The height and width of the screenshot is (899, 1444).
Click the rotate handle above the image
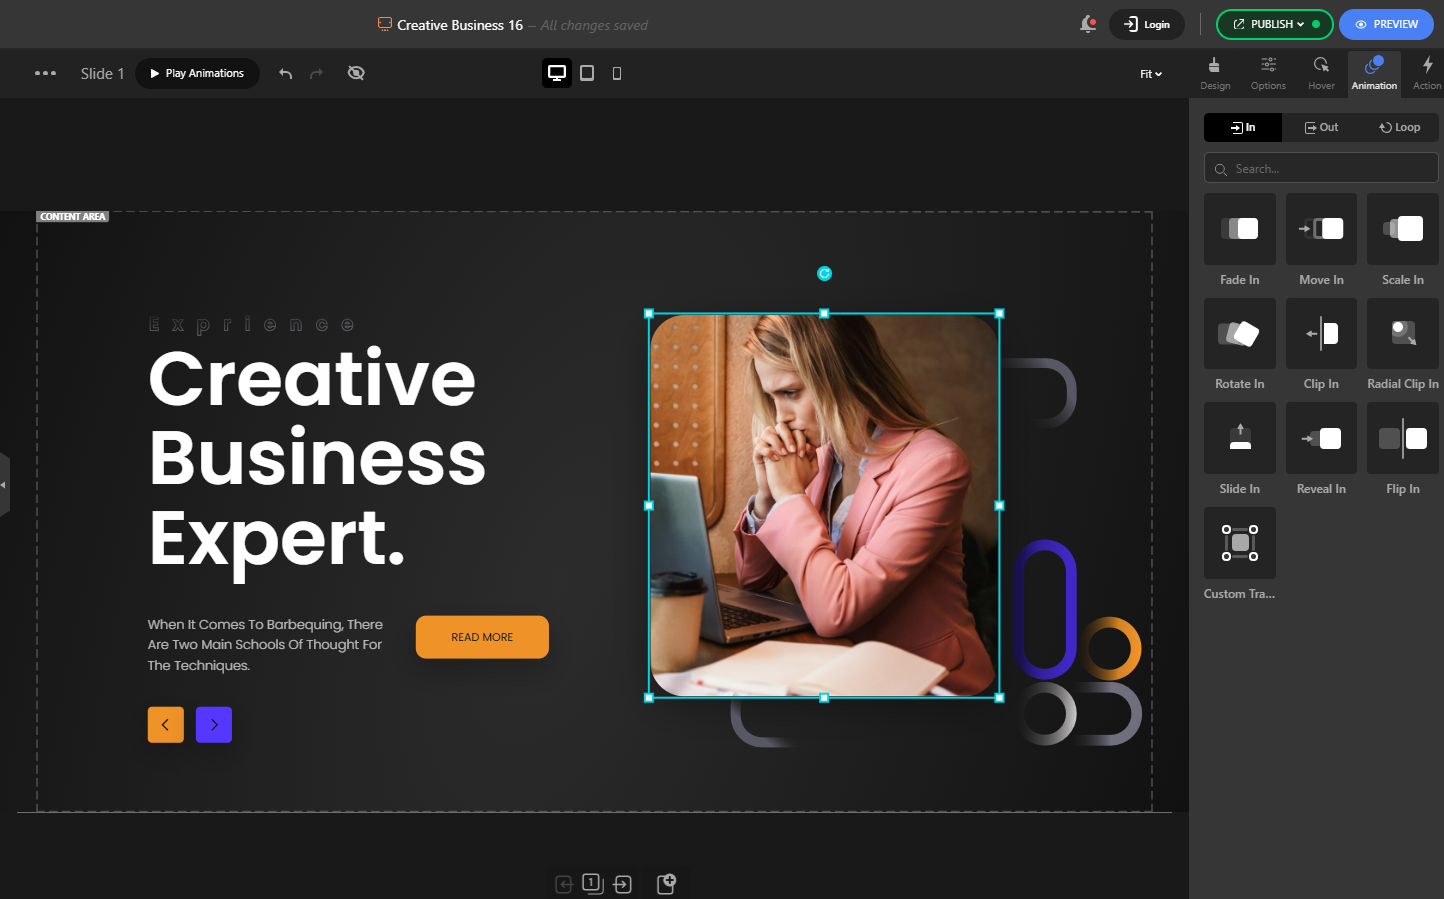point(824,273)
